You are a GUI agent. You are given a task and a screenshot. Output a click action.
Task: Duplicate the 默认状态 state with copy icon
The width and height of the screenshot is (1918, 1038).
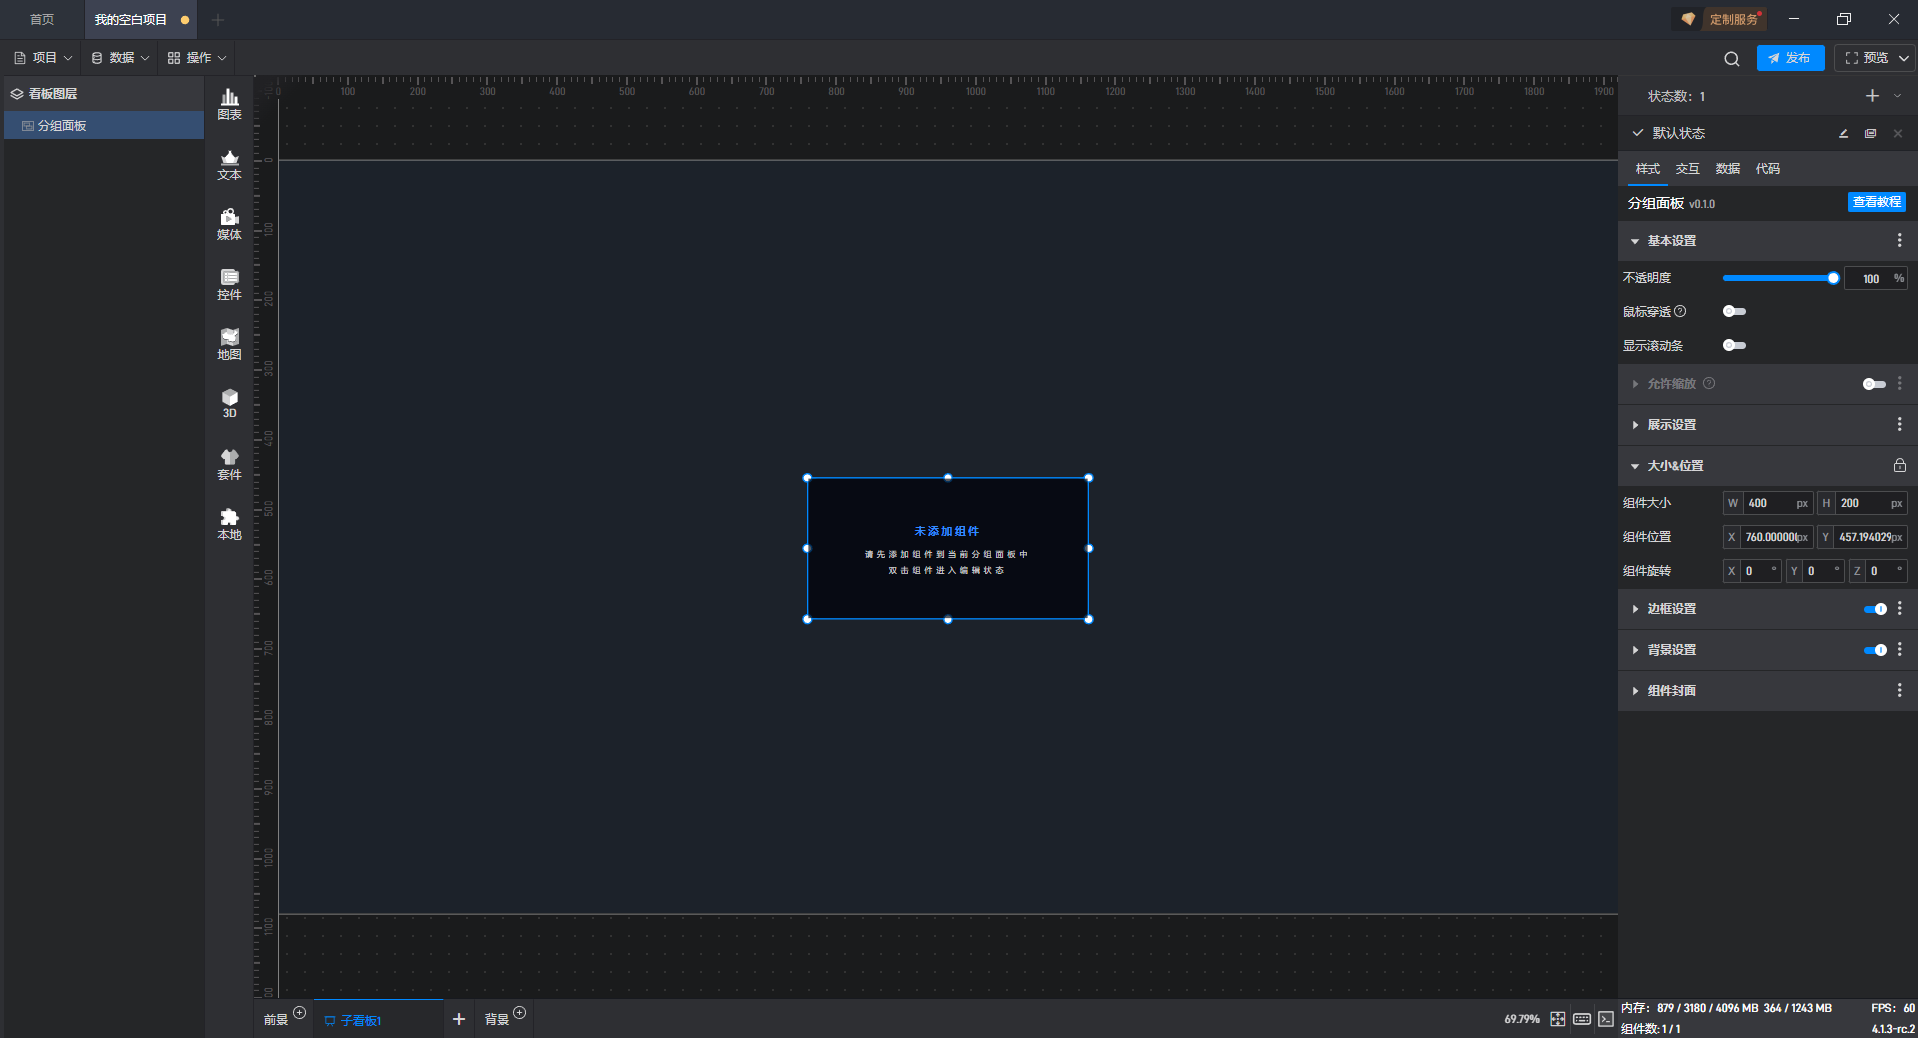[1870, 133]
